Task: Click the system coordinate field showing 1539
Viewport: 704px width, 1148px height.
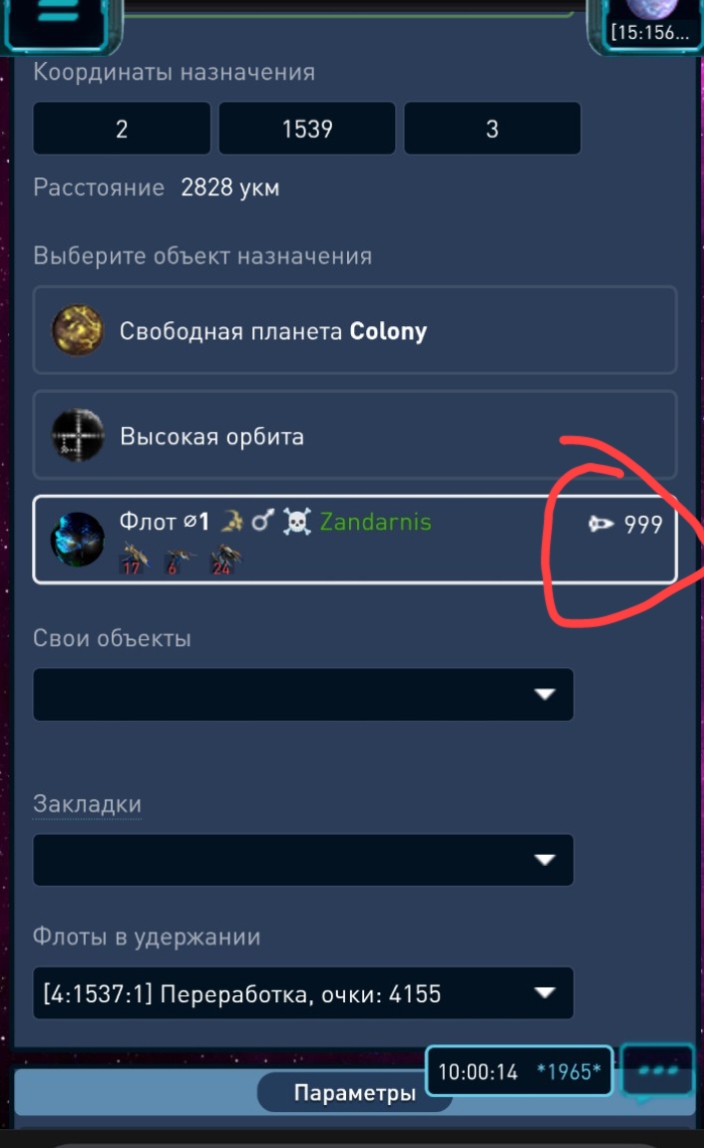Action: 307,129
